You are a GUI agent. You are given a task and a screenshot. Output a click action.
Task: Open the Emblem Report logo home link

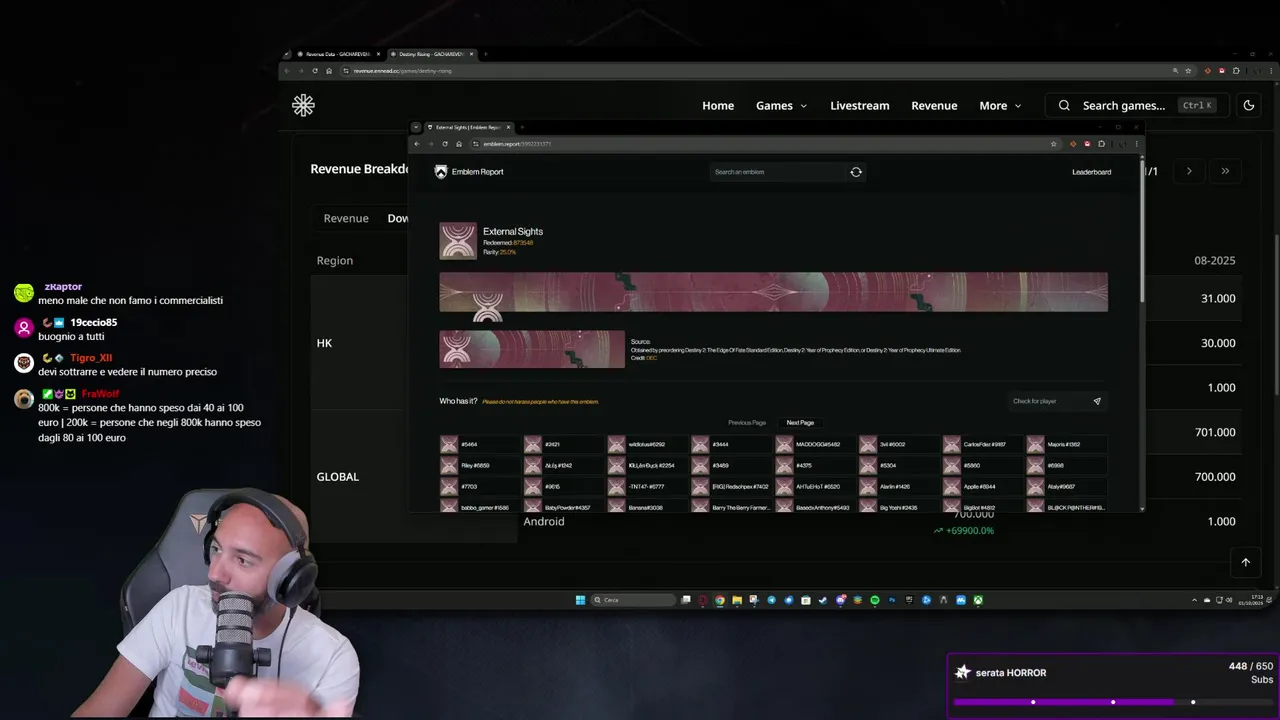pyautogui.click(x=469, y=172)
